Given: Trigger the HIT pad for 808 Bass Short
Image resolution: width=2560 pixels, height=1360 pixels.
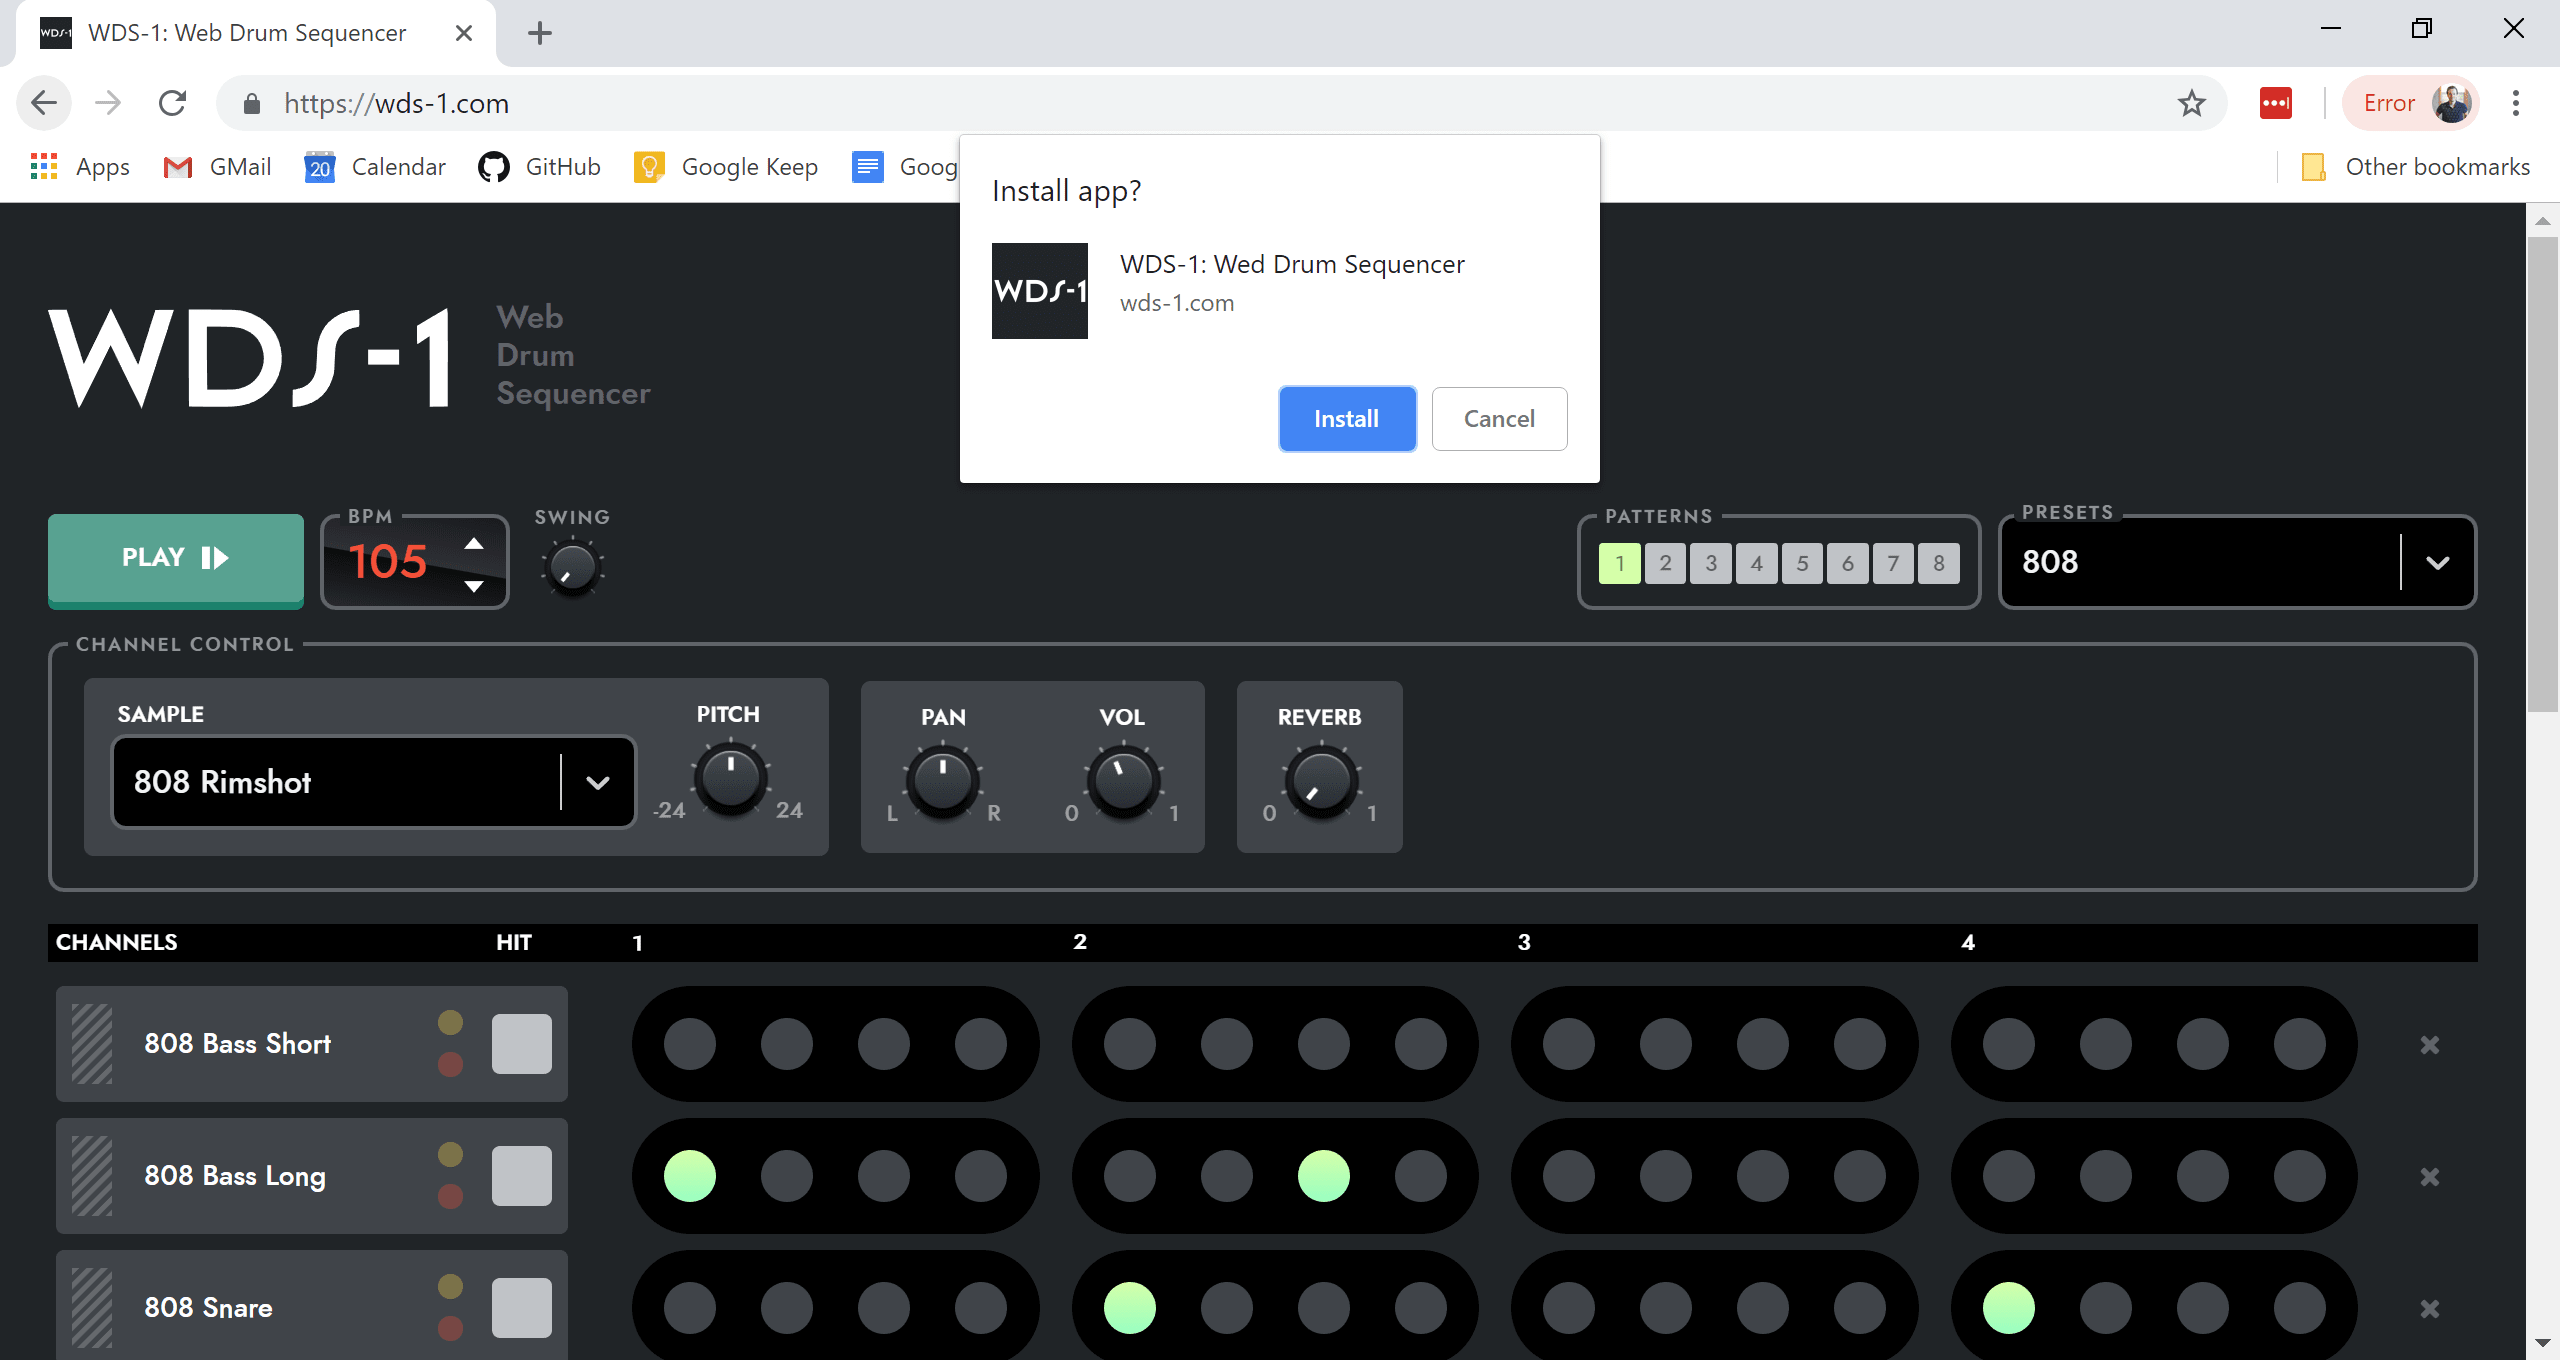Looking at the screenshot, I should click(522, 1044).
